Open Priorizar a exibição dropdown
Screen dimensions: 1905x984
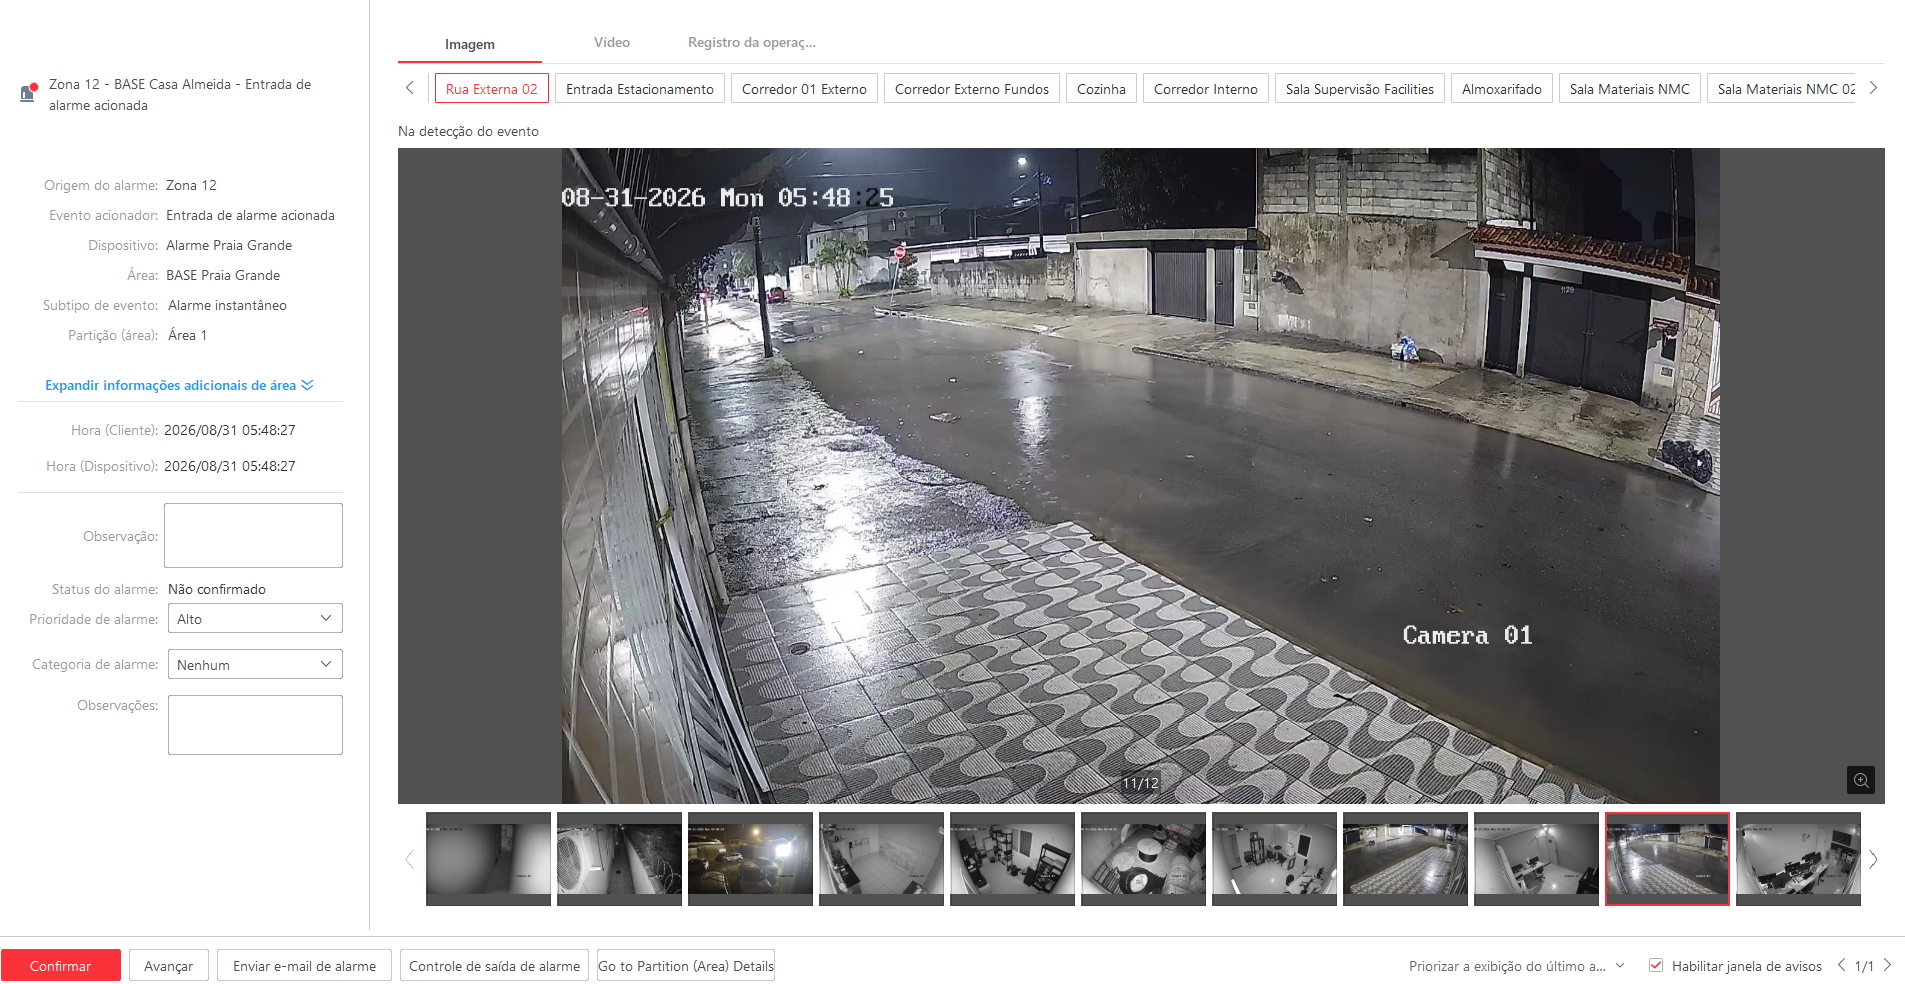(1516, 966)
